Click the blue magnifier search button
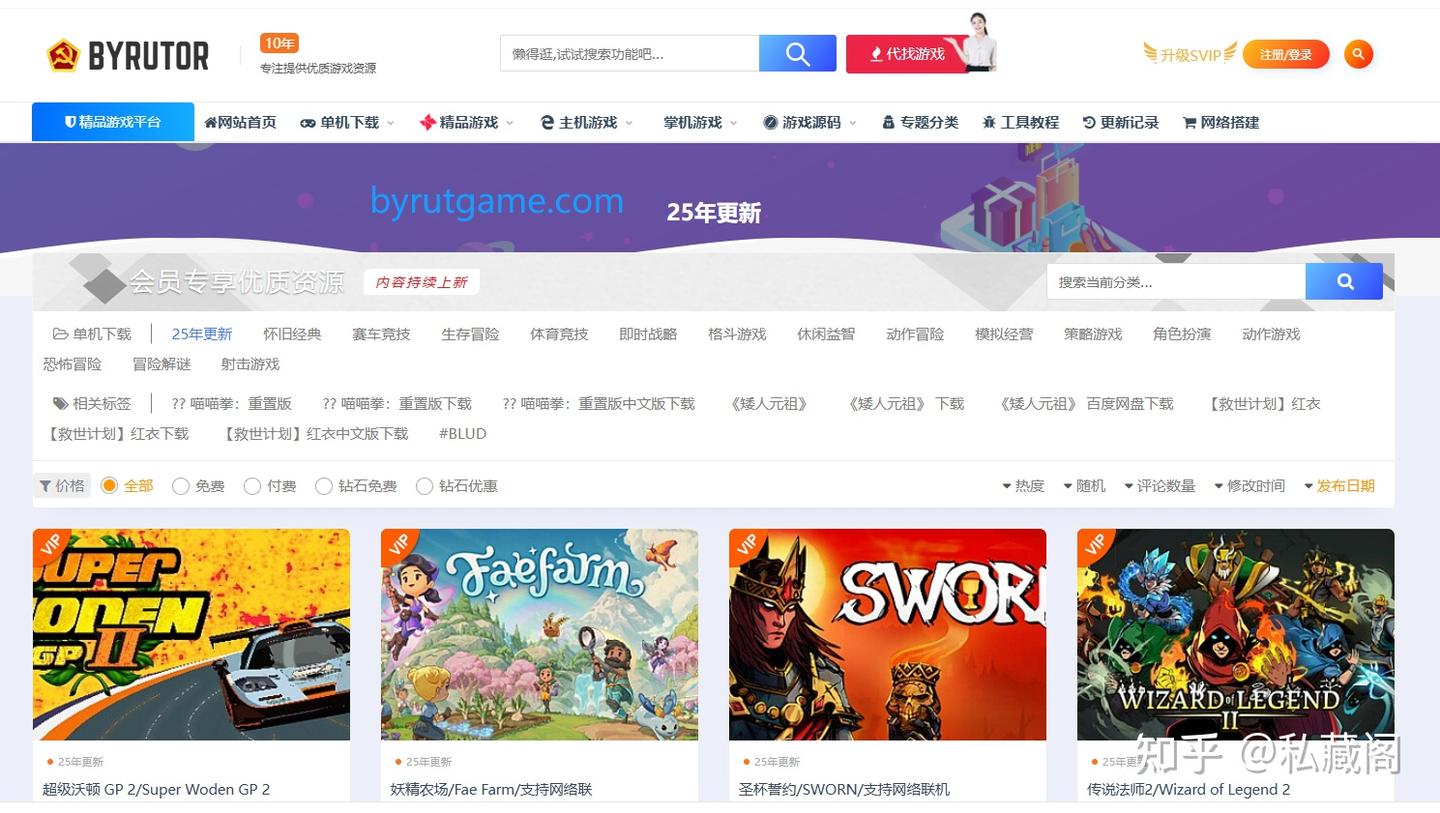 coord(797,52)
